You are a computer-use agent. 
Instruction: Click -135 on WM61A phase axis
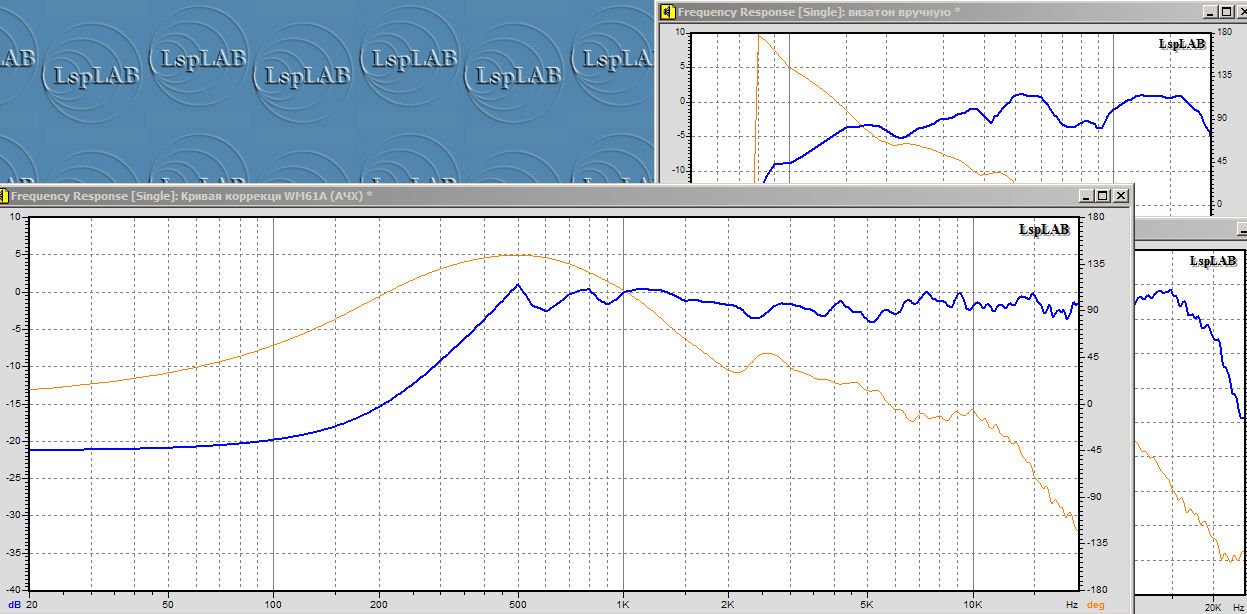click(1098, 543)
